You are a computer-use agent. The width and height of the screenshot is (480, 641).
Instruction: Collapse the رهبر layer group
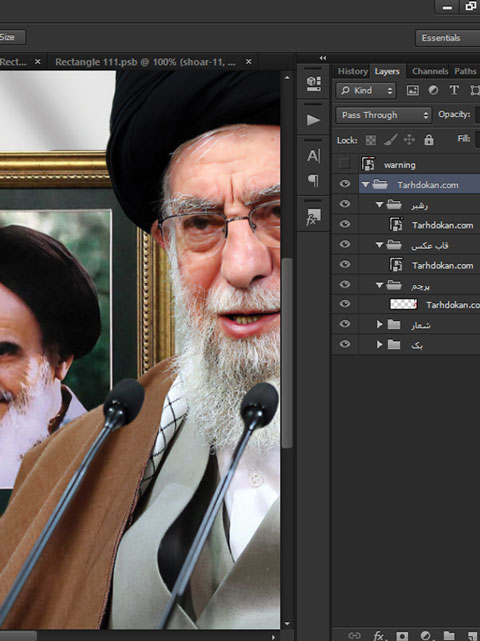pyautogui.click(x=379, y=204)
